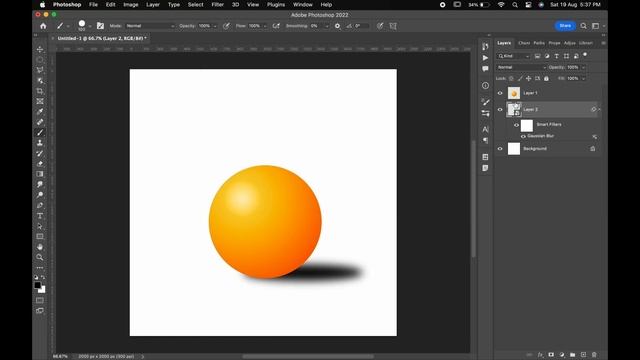Open the layer Opacity dropdown arrow
Screen dimensions: 640x360
(x=583, y=67)
